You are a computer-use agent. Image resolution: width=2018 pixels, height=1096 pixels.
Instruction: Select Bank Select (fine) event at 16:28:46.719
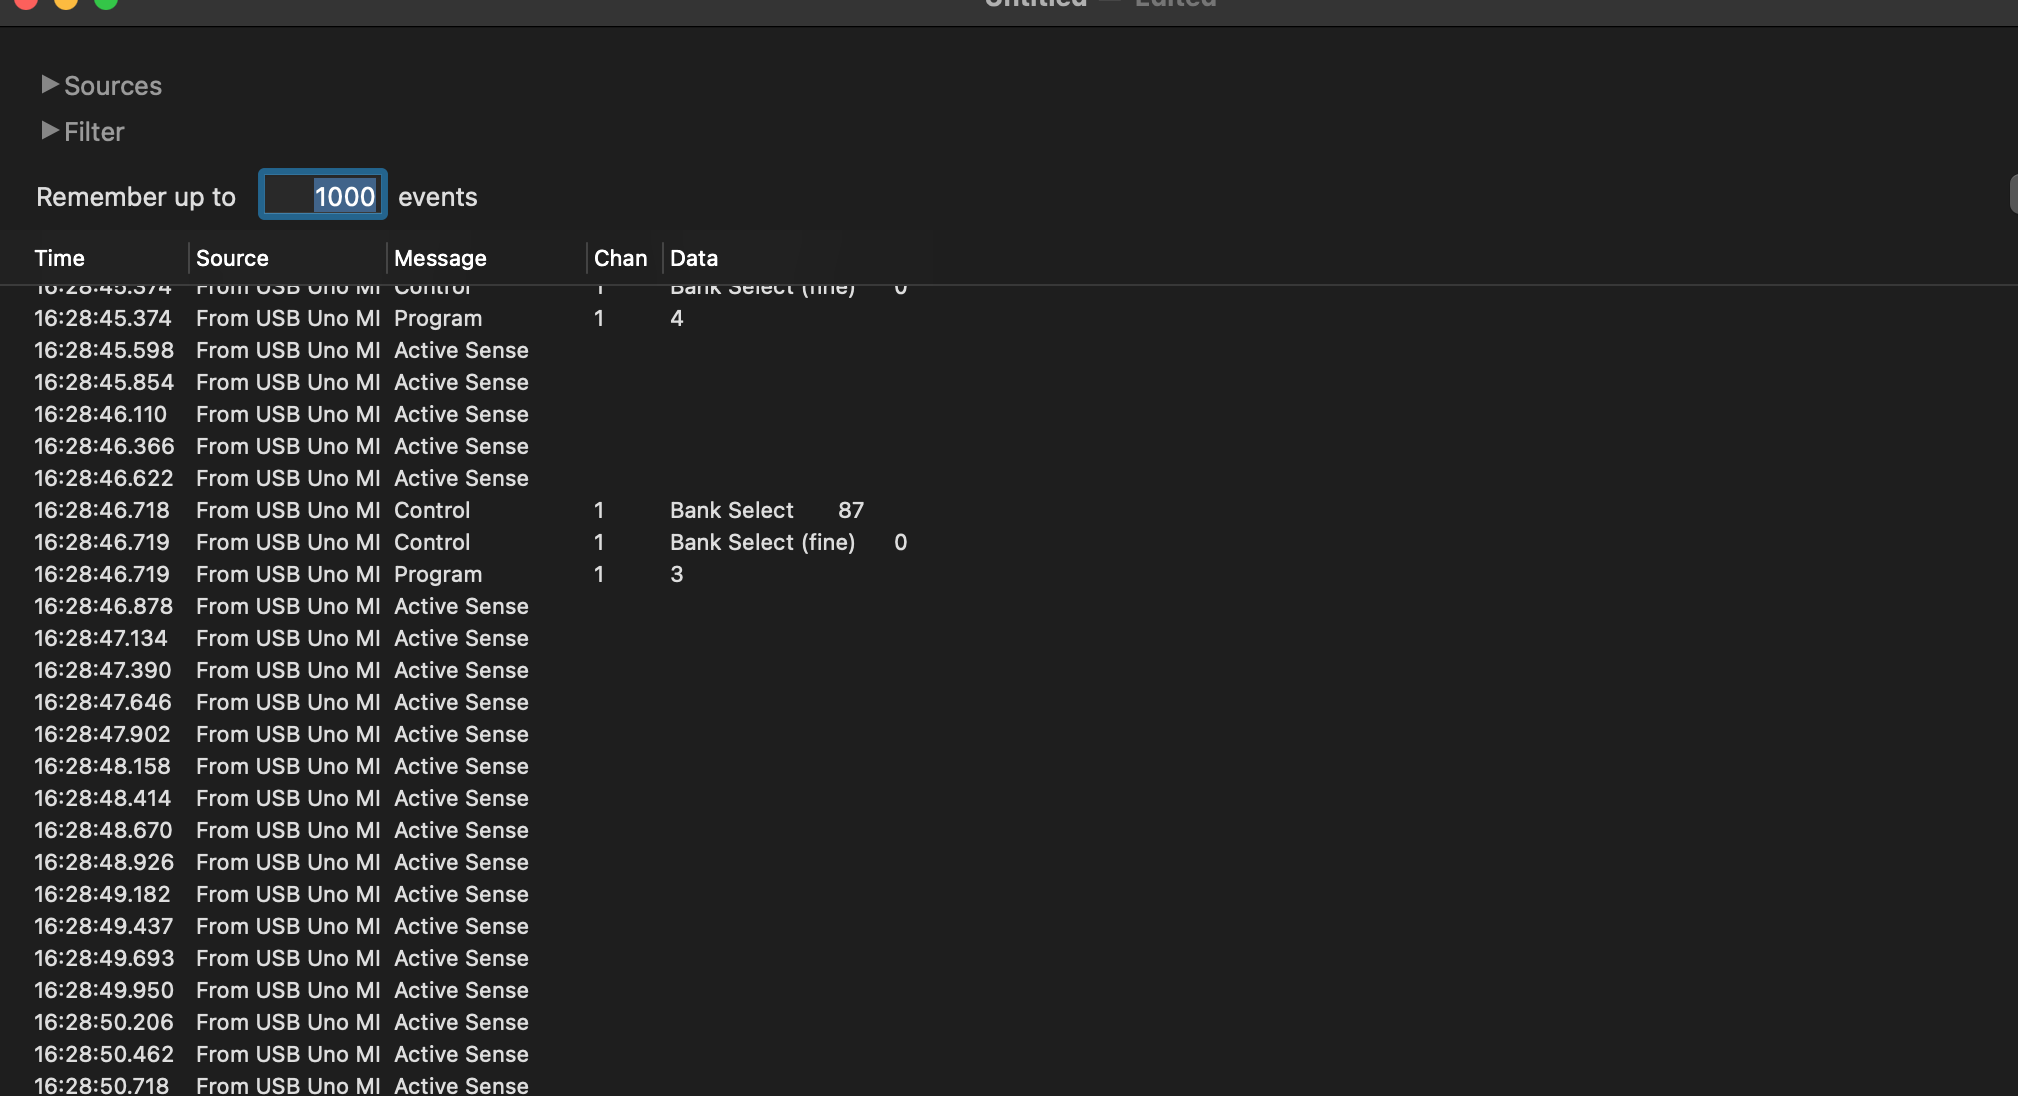pos(762,542)
